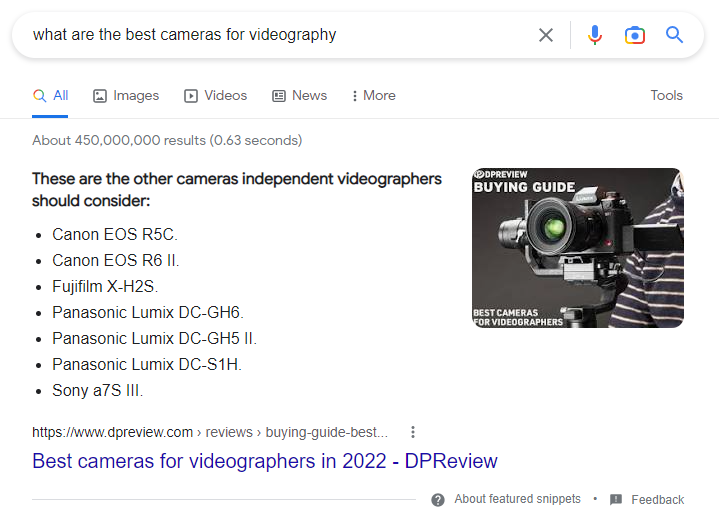719x522 pixels.
Task: Switch to the News tab
Action: pos(299,95)
